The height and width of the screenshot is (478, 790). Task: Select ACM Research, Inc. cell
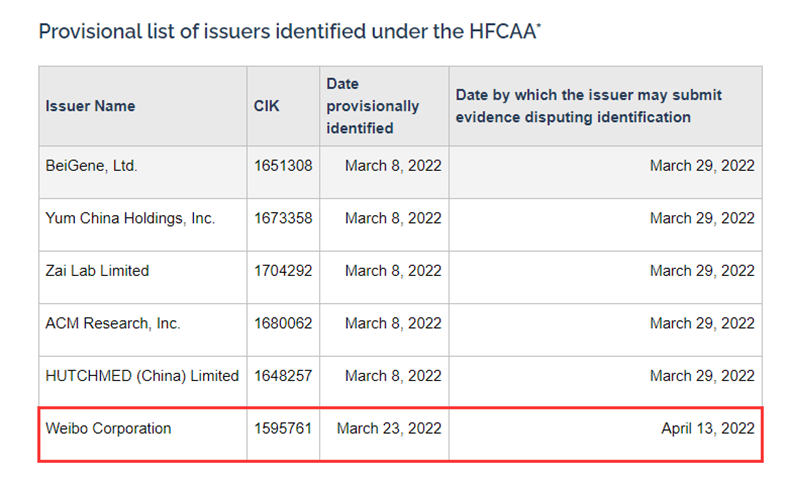coord(113,323)
